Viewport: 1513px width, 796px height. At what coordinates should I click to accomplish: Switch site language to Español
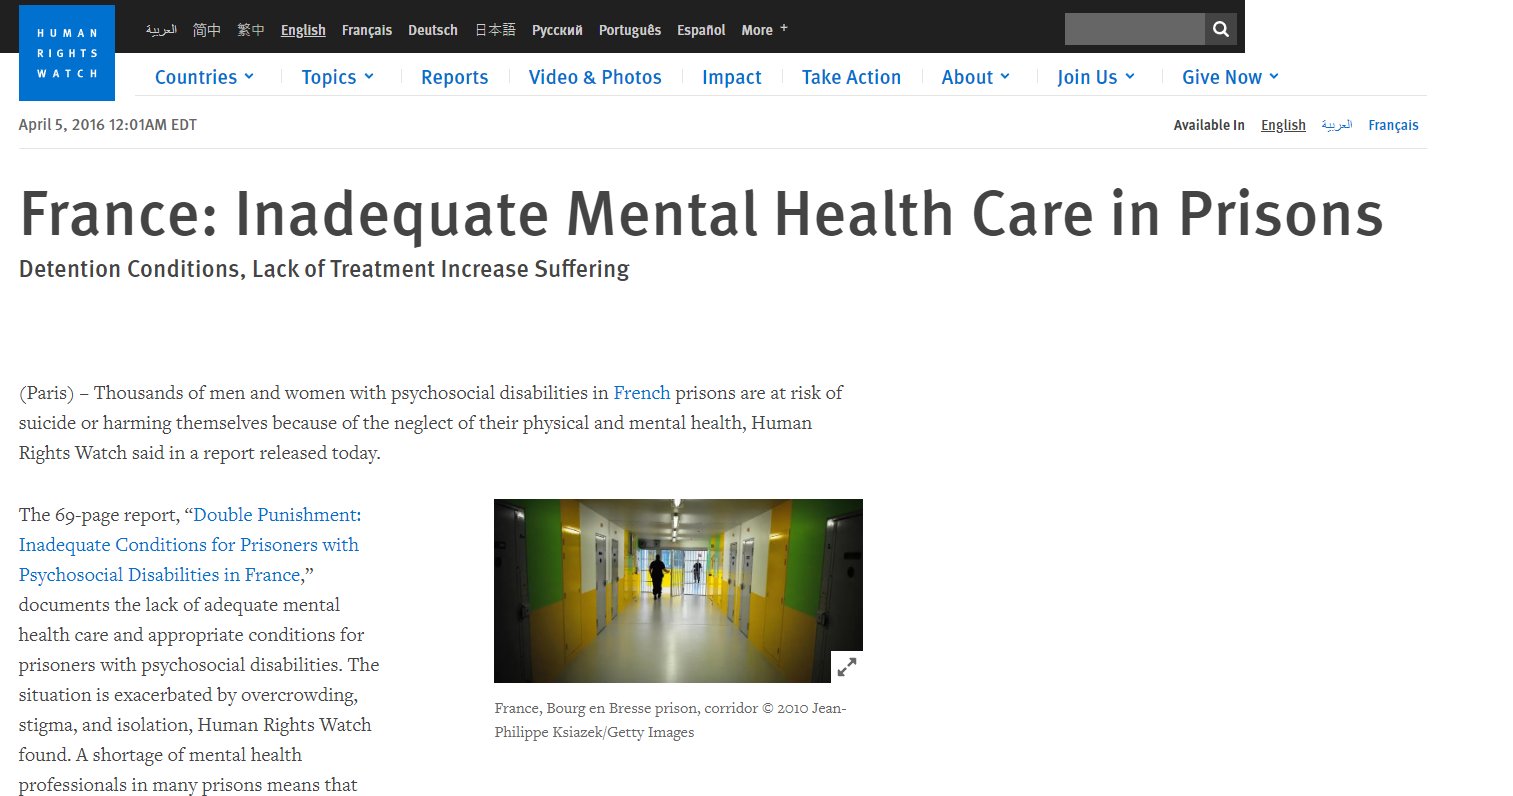click(701, 30)
